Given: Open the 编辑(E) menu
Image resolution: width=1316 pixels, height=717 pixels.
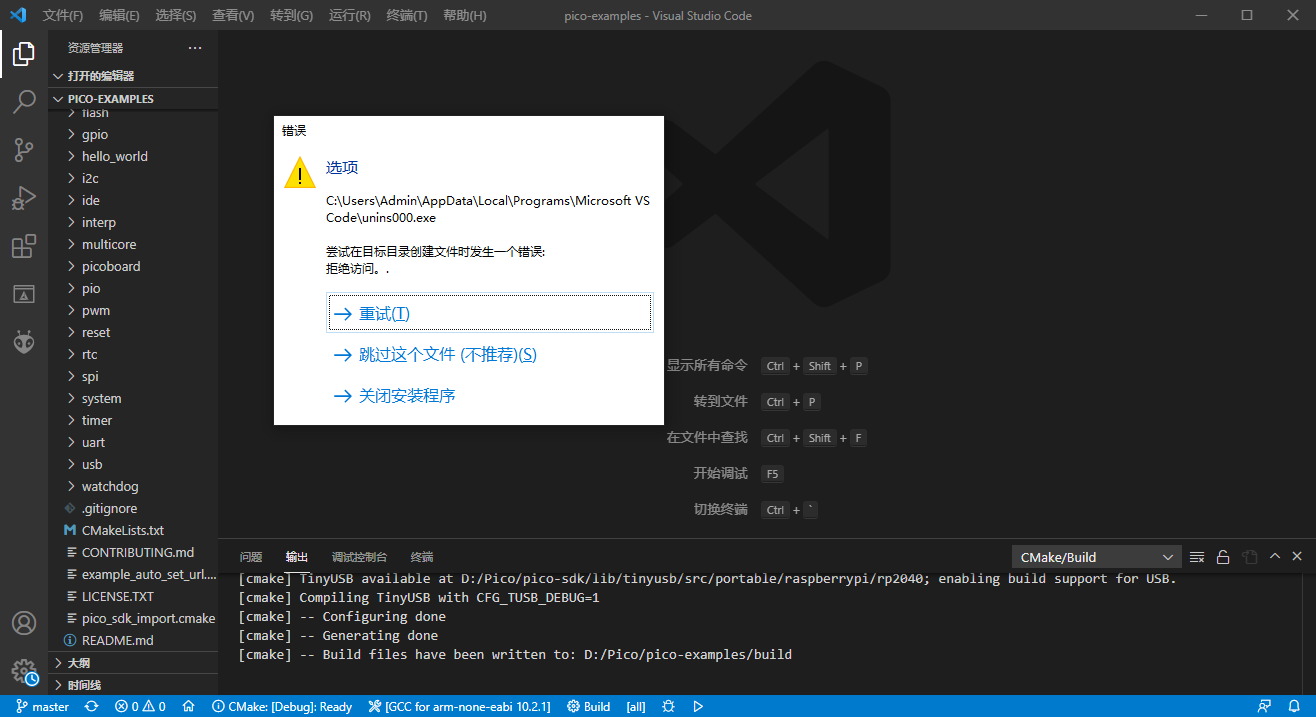Looking at the screenshot, I should pyautogui.click(x=120, y=16).
